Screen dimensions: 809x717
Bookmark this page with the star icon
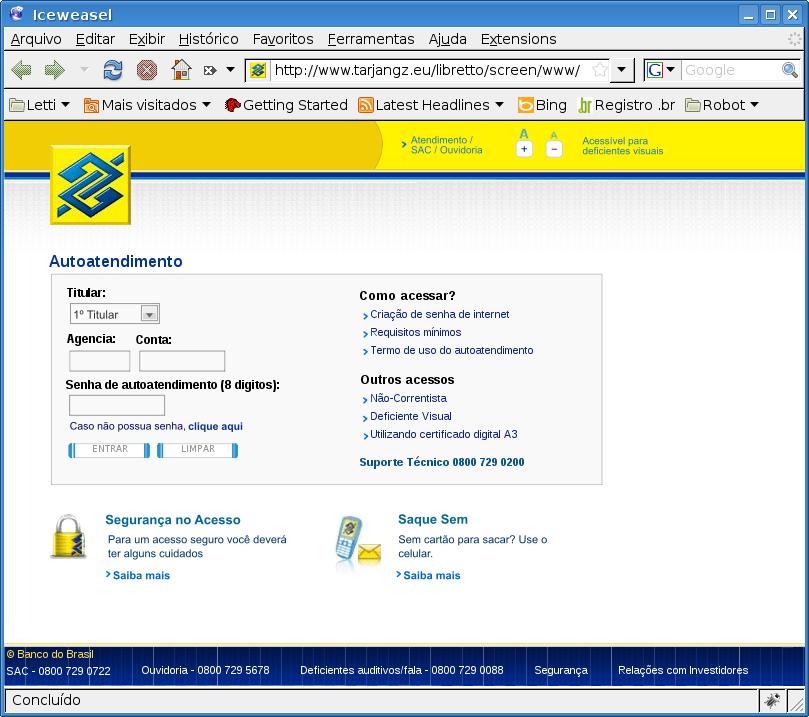coord(600,70)
